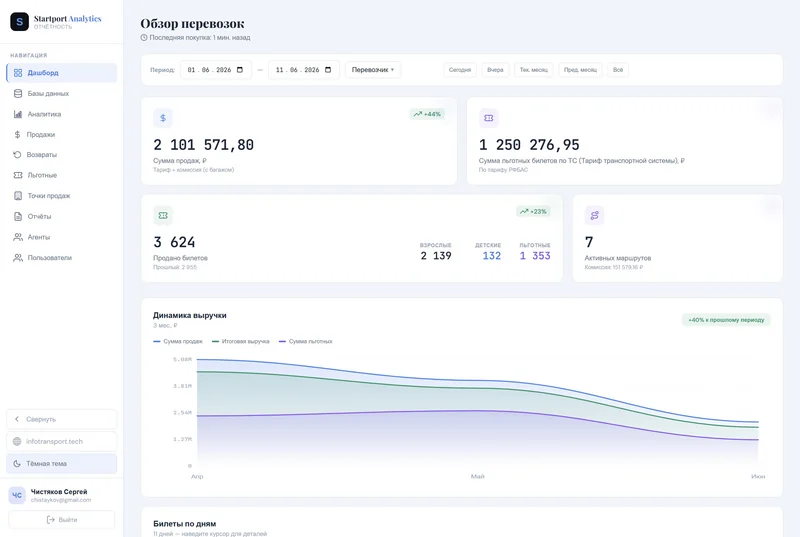
Task: Select the Тек. месяц period button
Action: (534, 70)
